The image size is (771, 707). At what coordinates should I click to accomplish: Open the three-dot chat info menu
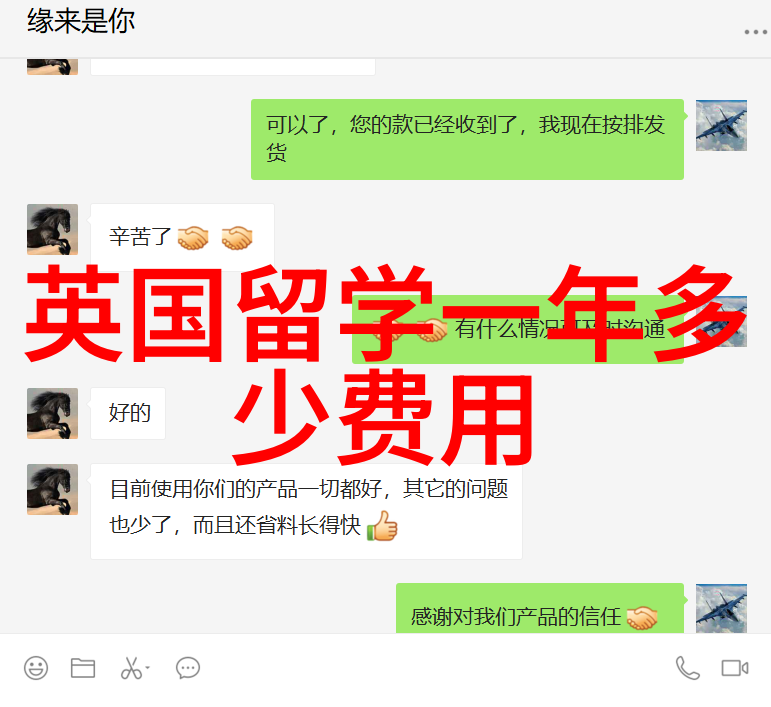(x=755, y=32)
